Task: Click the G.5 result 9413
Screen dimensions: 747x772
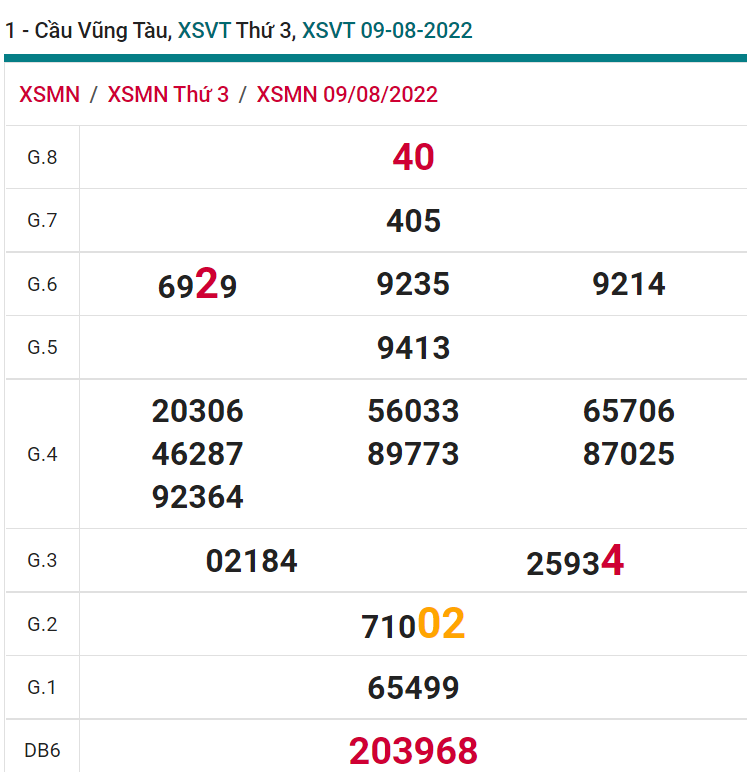Action: tap(413, 348)
